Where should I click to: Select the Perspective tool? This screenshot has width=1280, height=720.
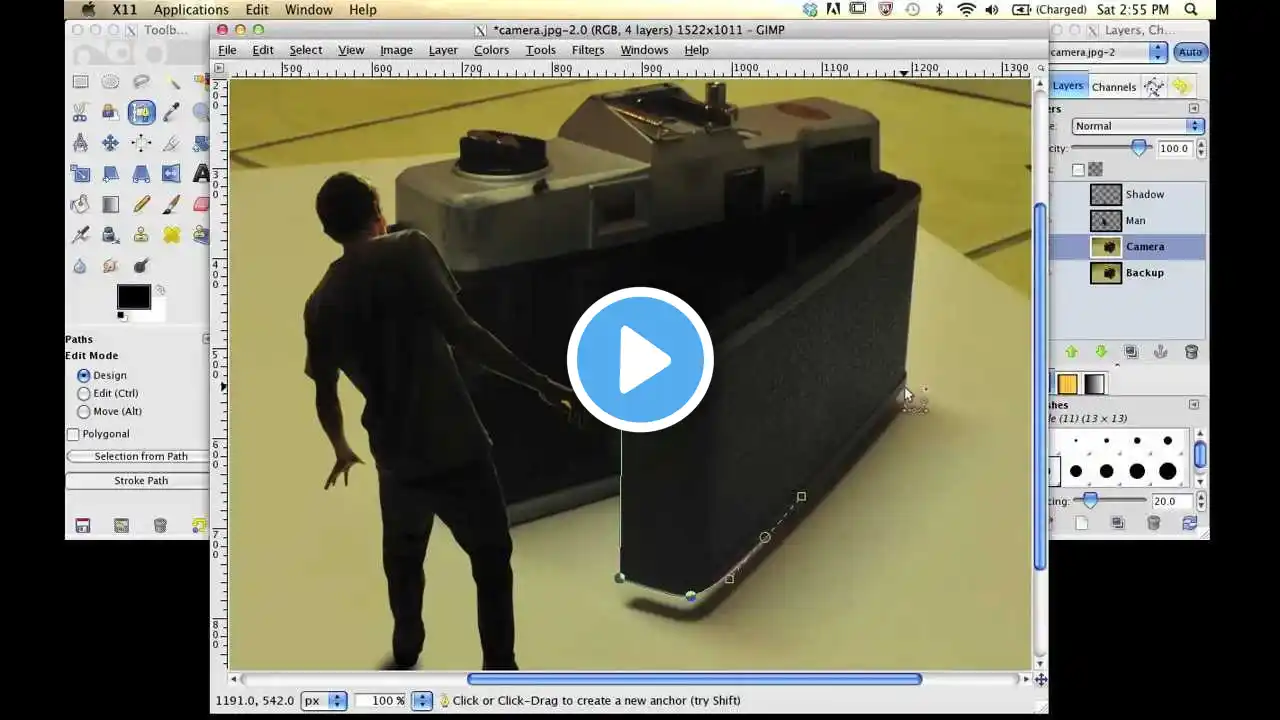pyautogui.click(x=141, y=174)
